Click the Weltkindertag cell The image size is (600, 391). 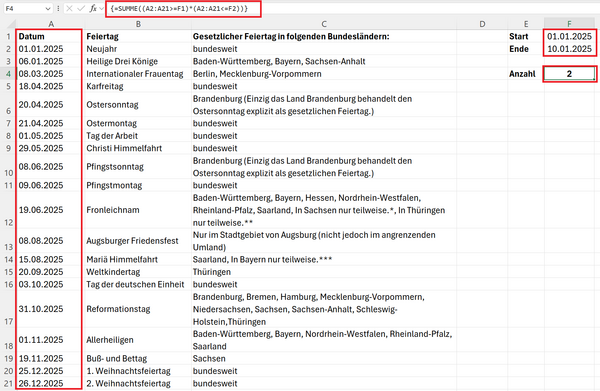point(138,272)
